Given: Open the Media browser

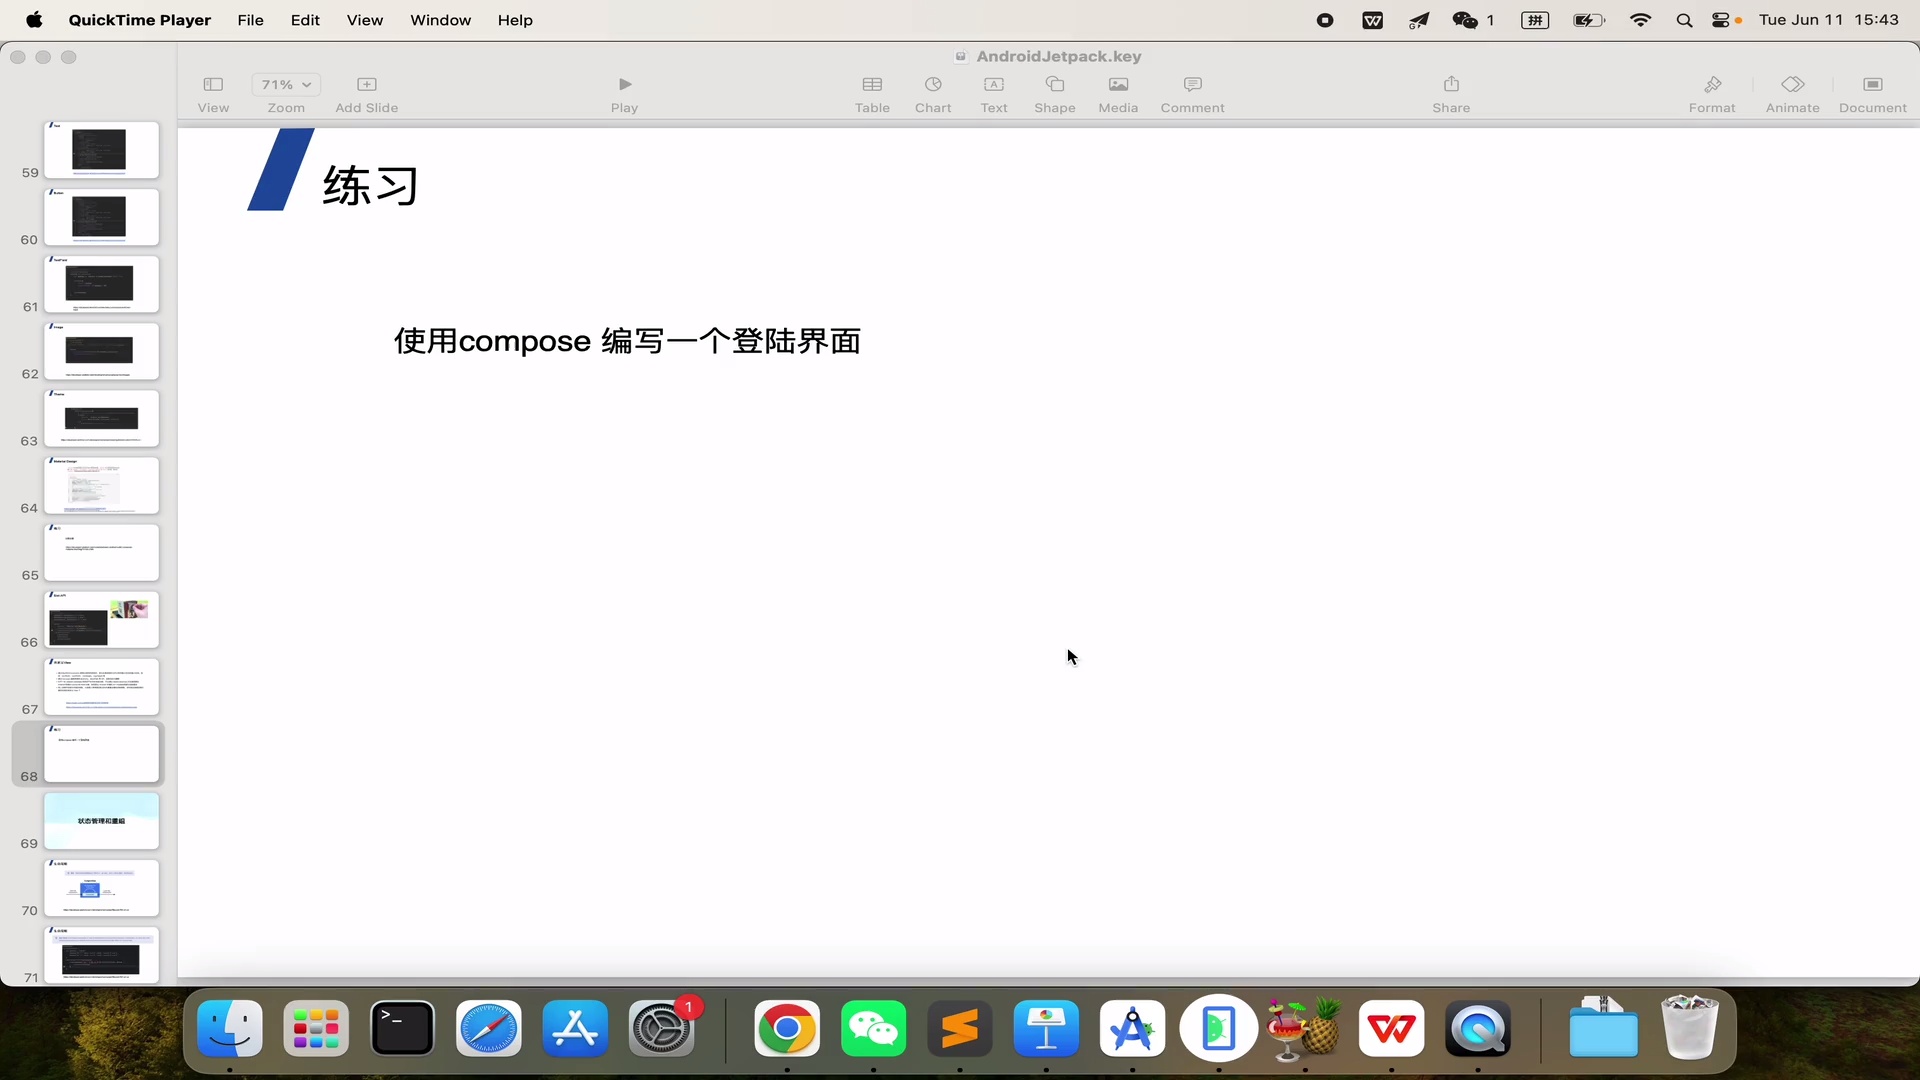Looking at the screenshot, I should (x=1117, y=93).
